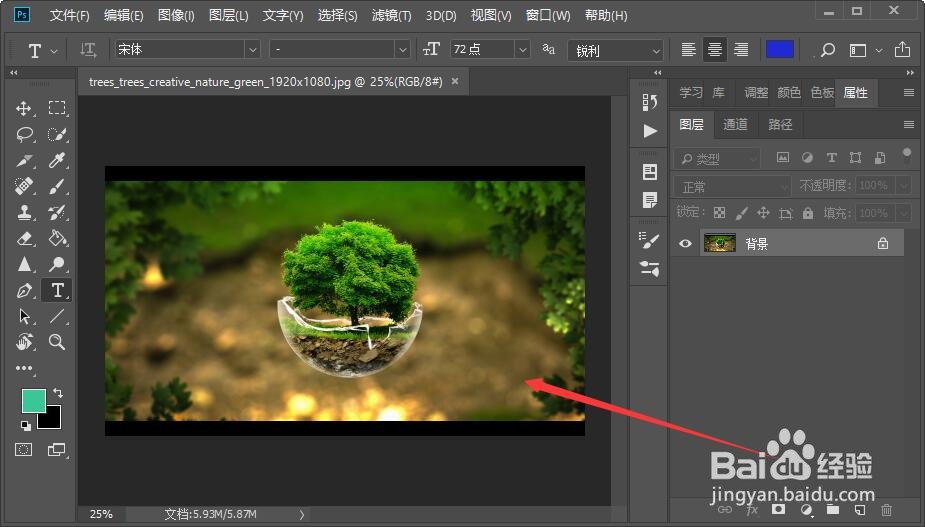Hide the 背景 layer visibility eye
The width and height of the screenshot is (925, 527).
(685, 243)
